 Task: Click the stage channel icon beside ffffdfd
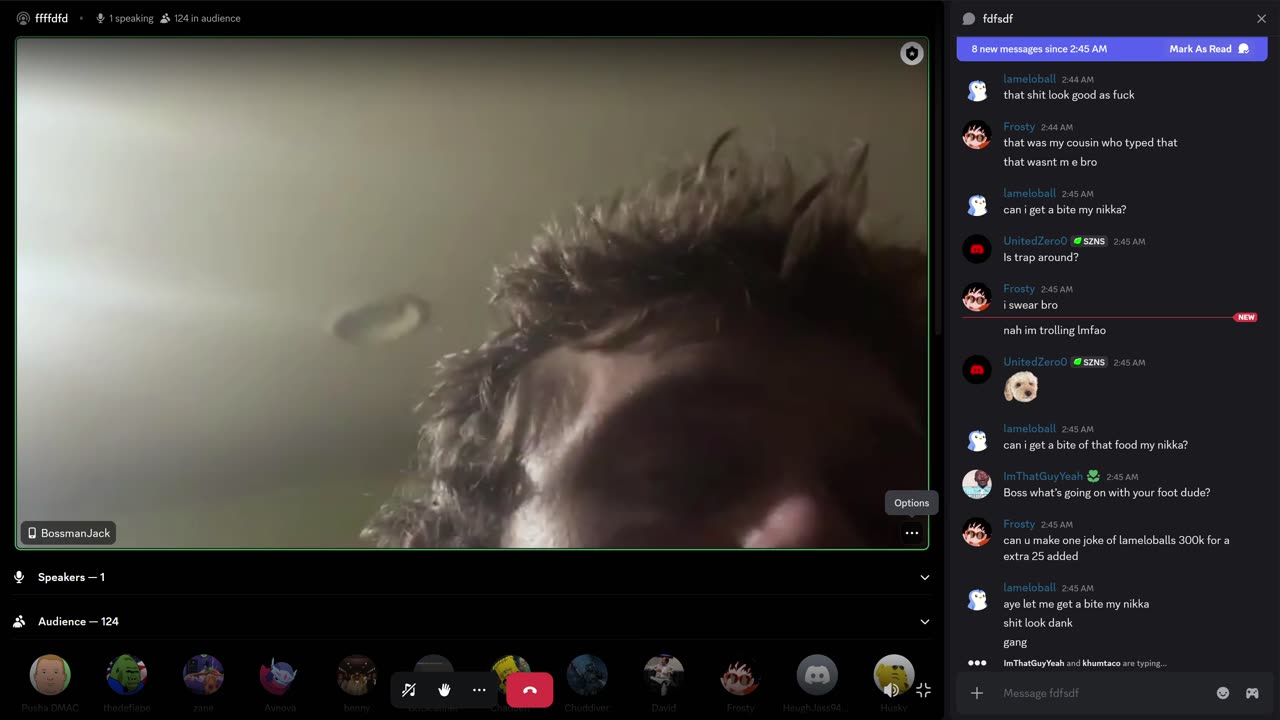click(x=23, y=18)
